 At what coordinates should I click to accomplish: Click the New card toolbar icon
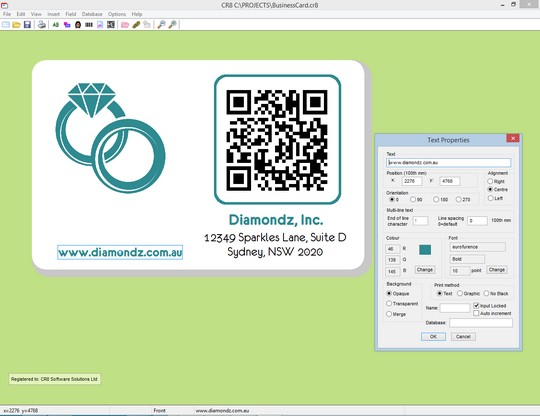tap(6, 25)
